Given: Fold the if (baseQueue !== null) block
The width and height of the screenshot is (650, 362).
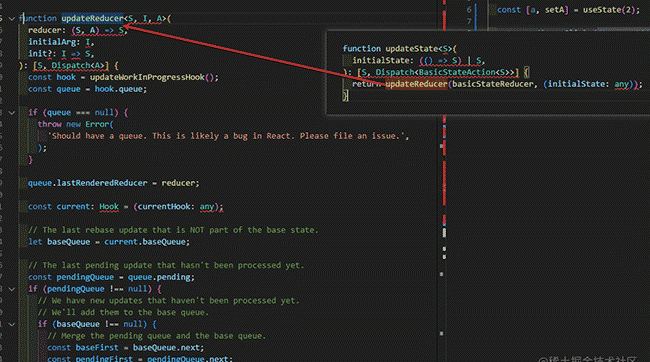Looking at the screenshot, I should pos(12,324).
